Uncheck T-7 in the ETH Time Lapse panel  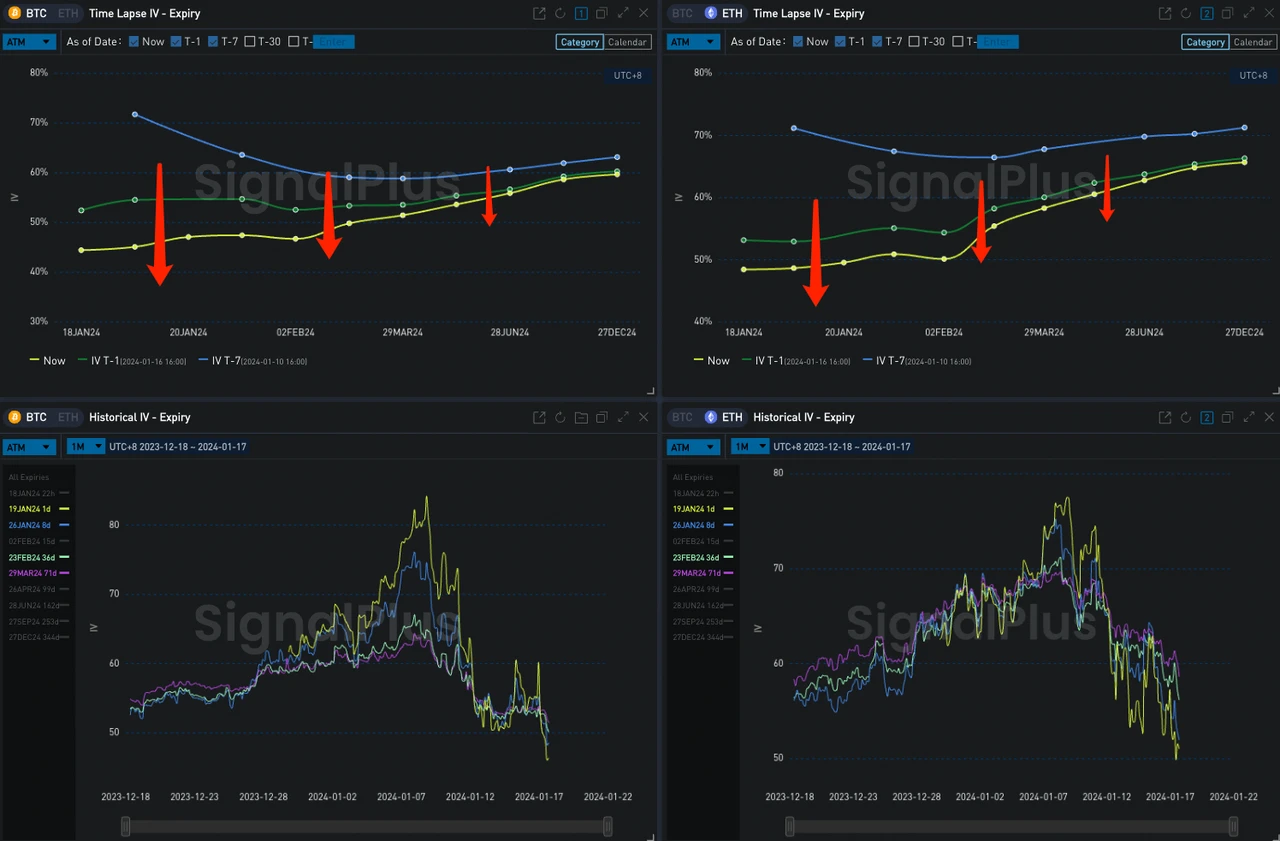pyautogui.click(x=878, y=42)
